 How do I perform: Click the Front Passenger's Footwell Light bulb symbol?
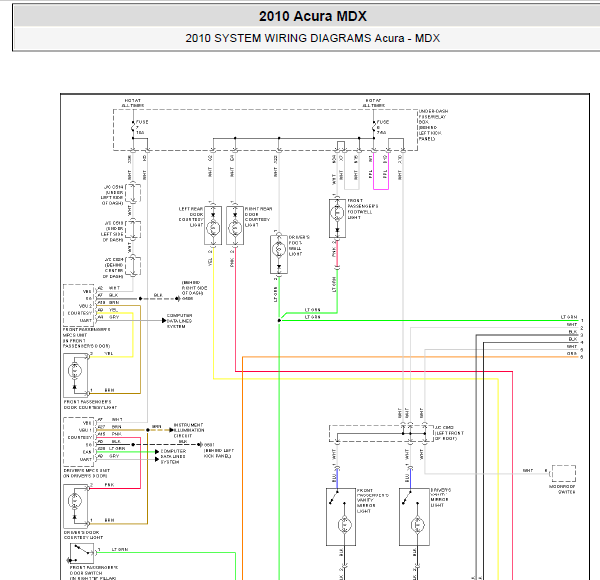[337, 212]
